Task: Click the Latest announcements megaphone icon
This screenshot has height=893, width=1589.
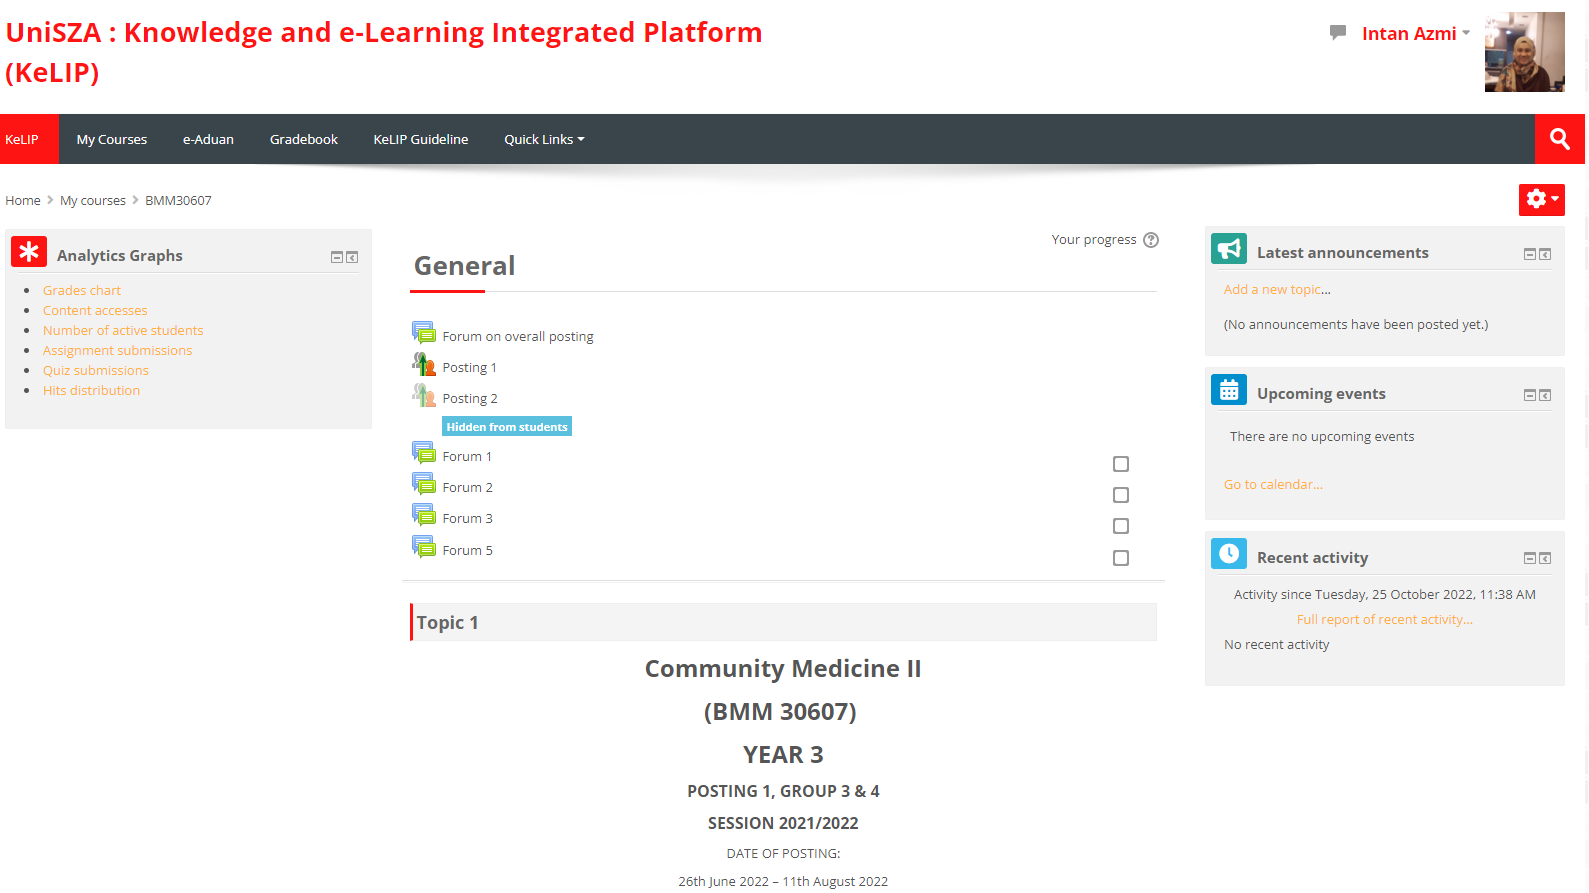Action: [x=1229, y=248]
